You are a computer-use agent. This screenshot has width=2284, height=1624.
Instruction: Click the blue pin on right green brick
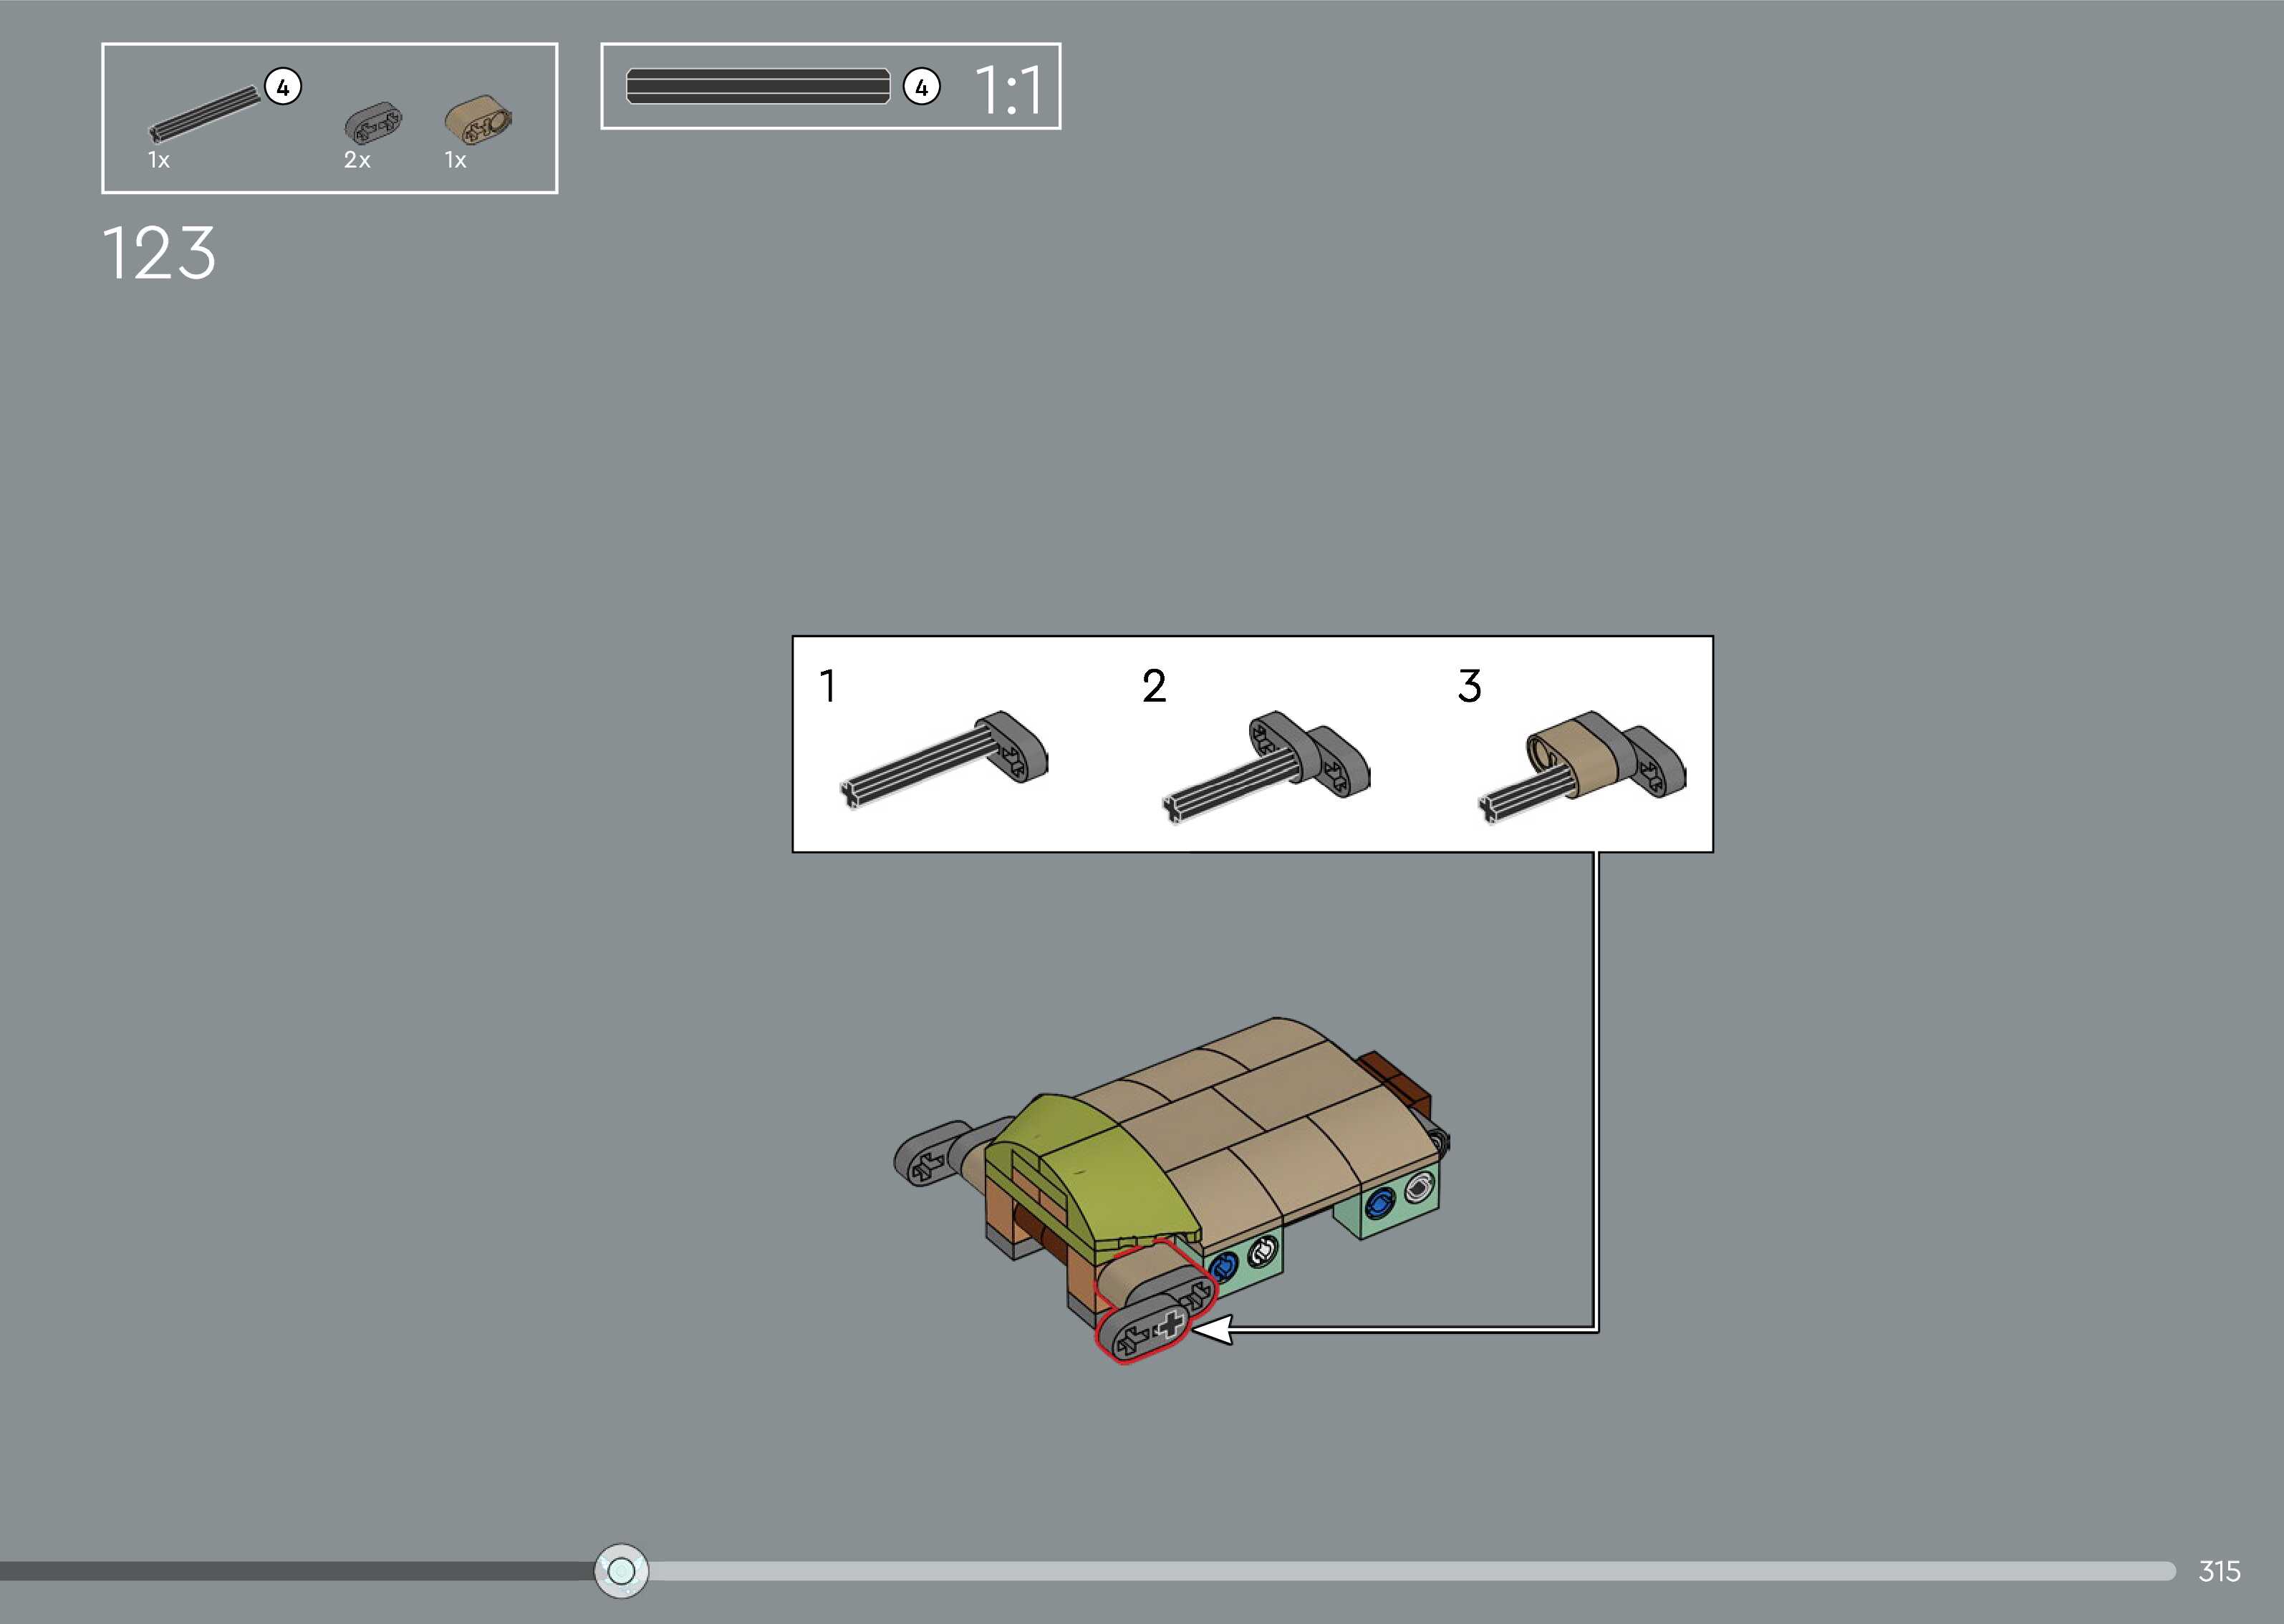click(x=1380, y=1203)
